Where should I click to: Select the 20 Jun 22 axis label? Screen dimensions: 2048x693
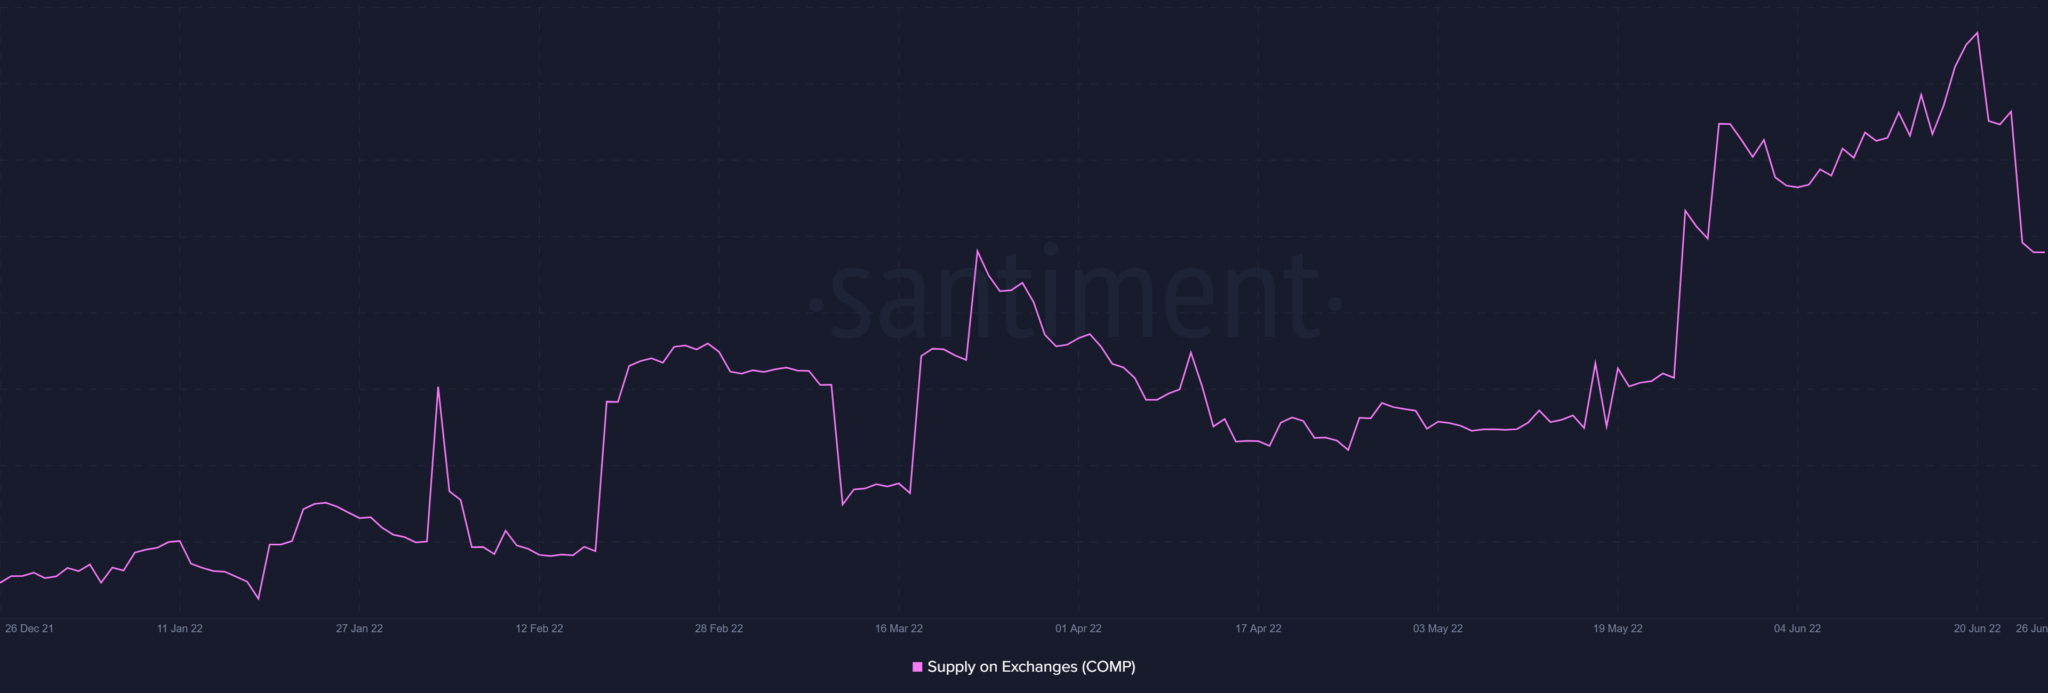[x=1977, y=629]
